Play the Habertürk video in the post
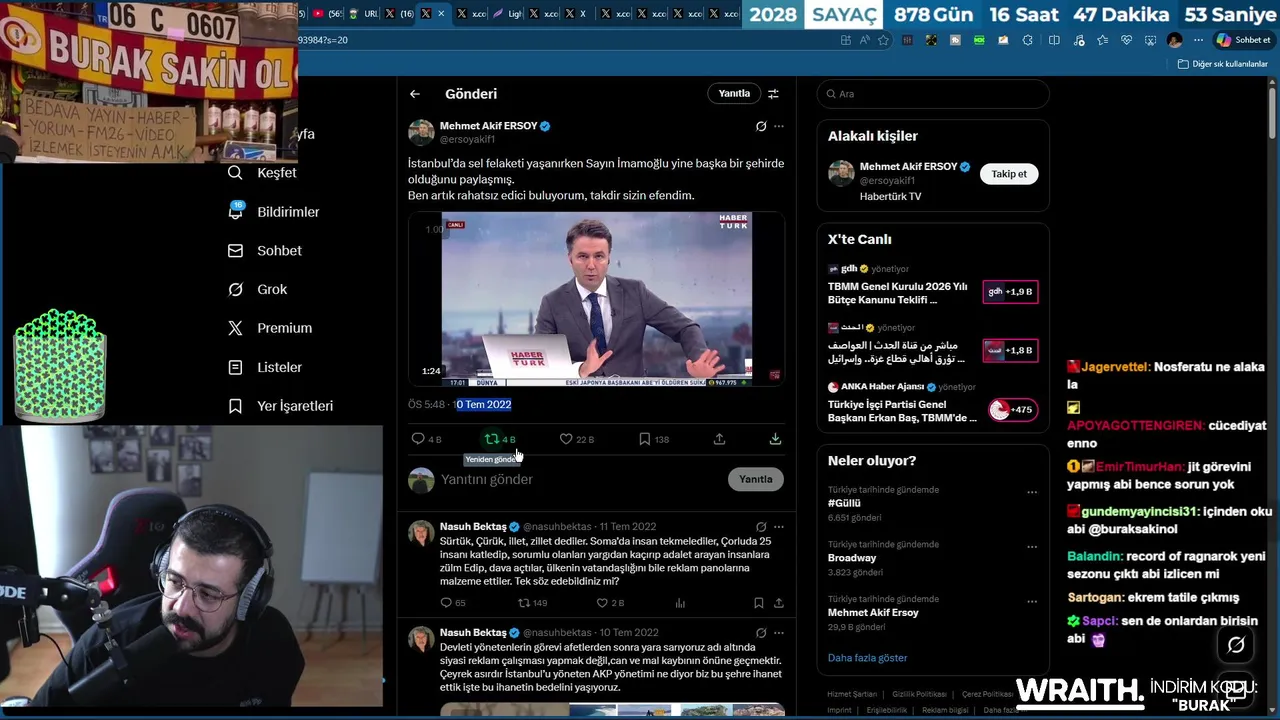The image size is (1280, 720). click(596, 298)
